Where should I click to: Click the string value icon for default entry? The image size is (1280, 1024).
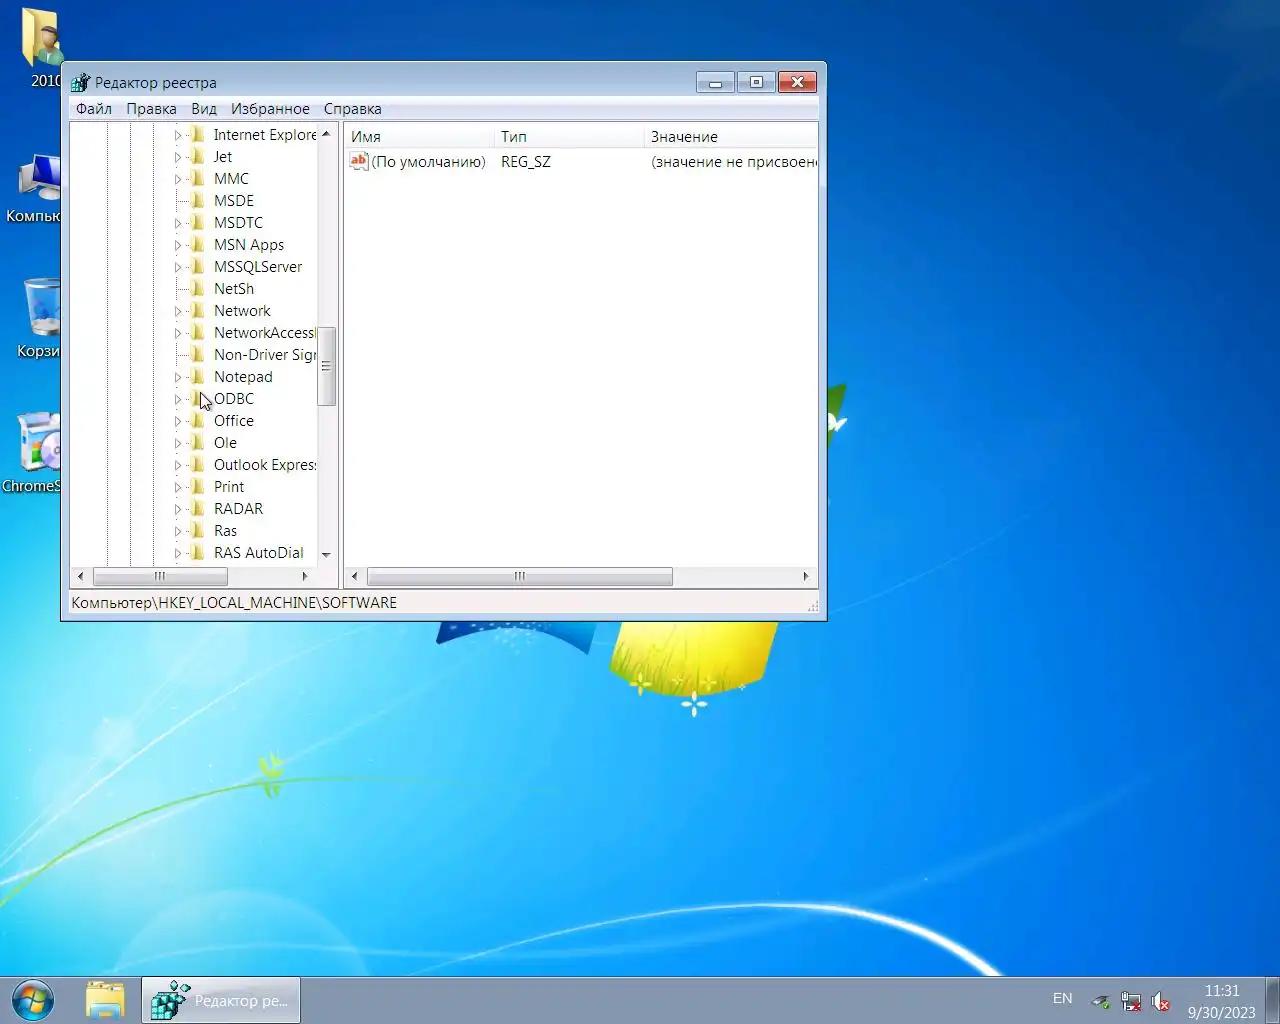[359, 161]
